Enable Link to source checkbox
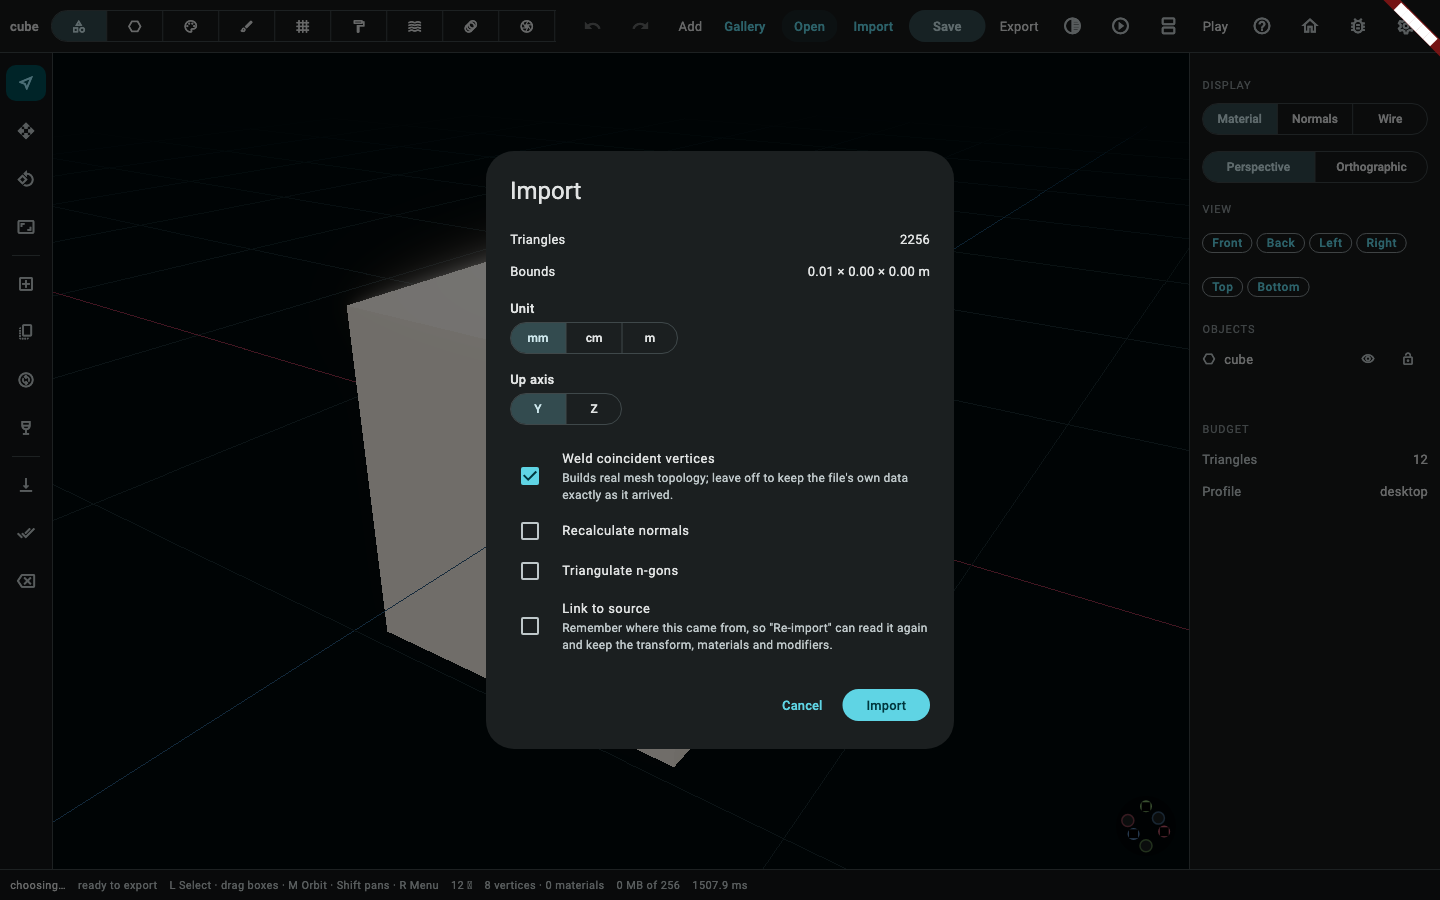Screen dimensions: 1440x900 530,626
